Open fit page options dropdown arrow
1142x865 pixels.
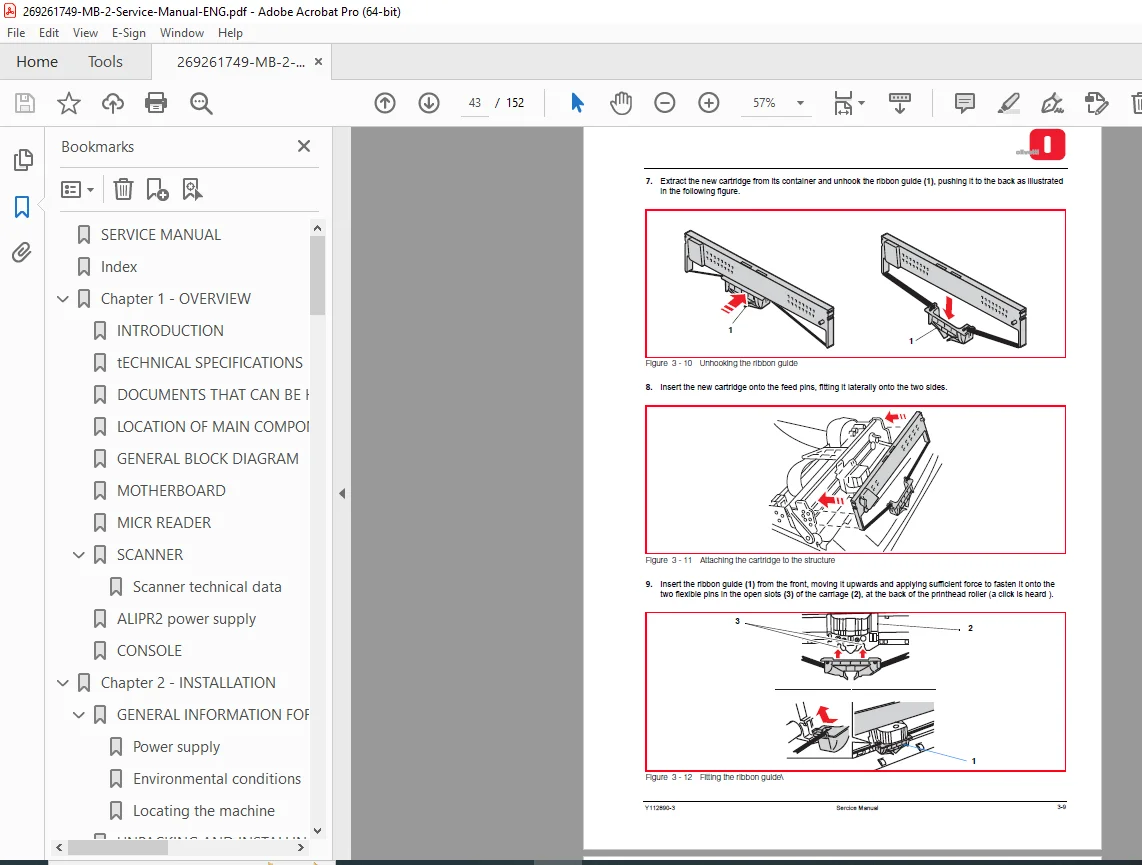862,103
